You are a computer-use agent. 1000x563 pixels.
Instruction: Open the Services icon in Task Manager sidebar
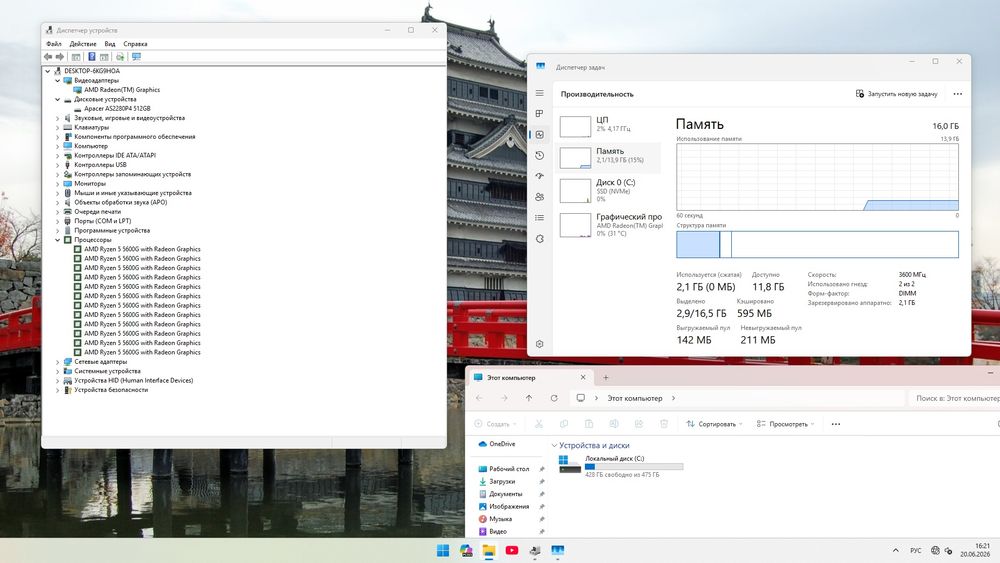click(540, 238)
